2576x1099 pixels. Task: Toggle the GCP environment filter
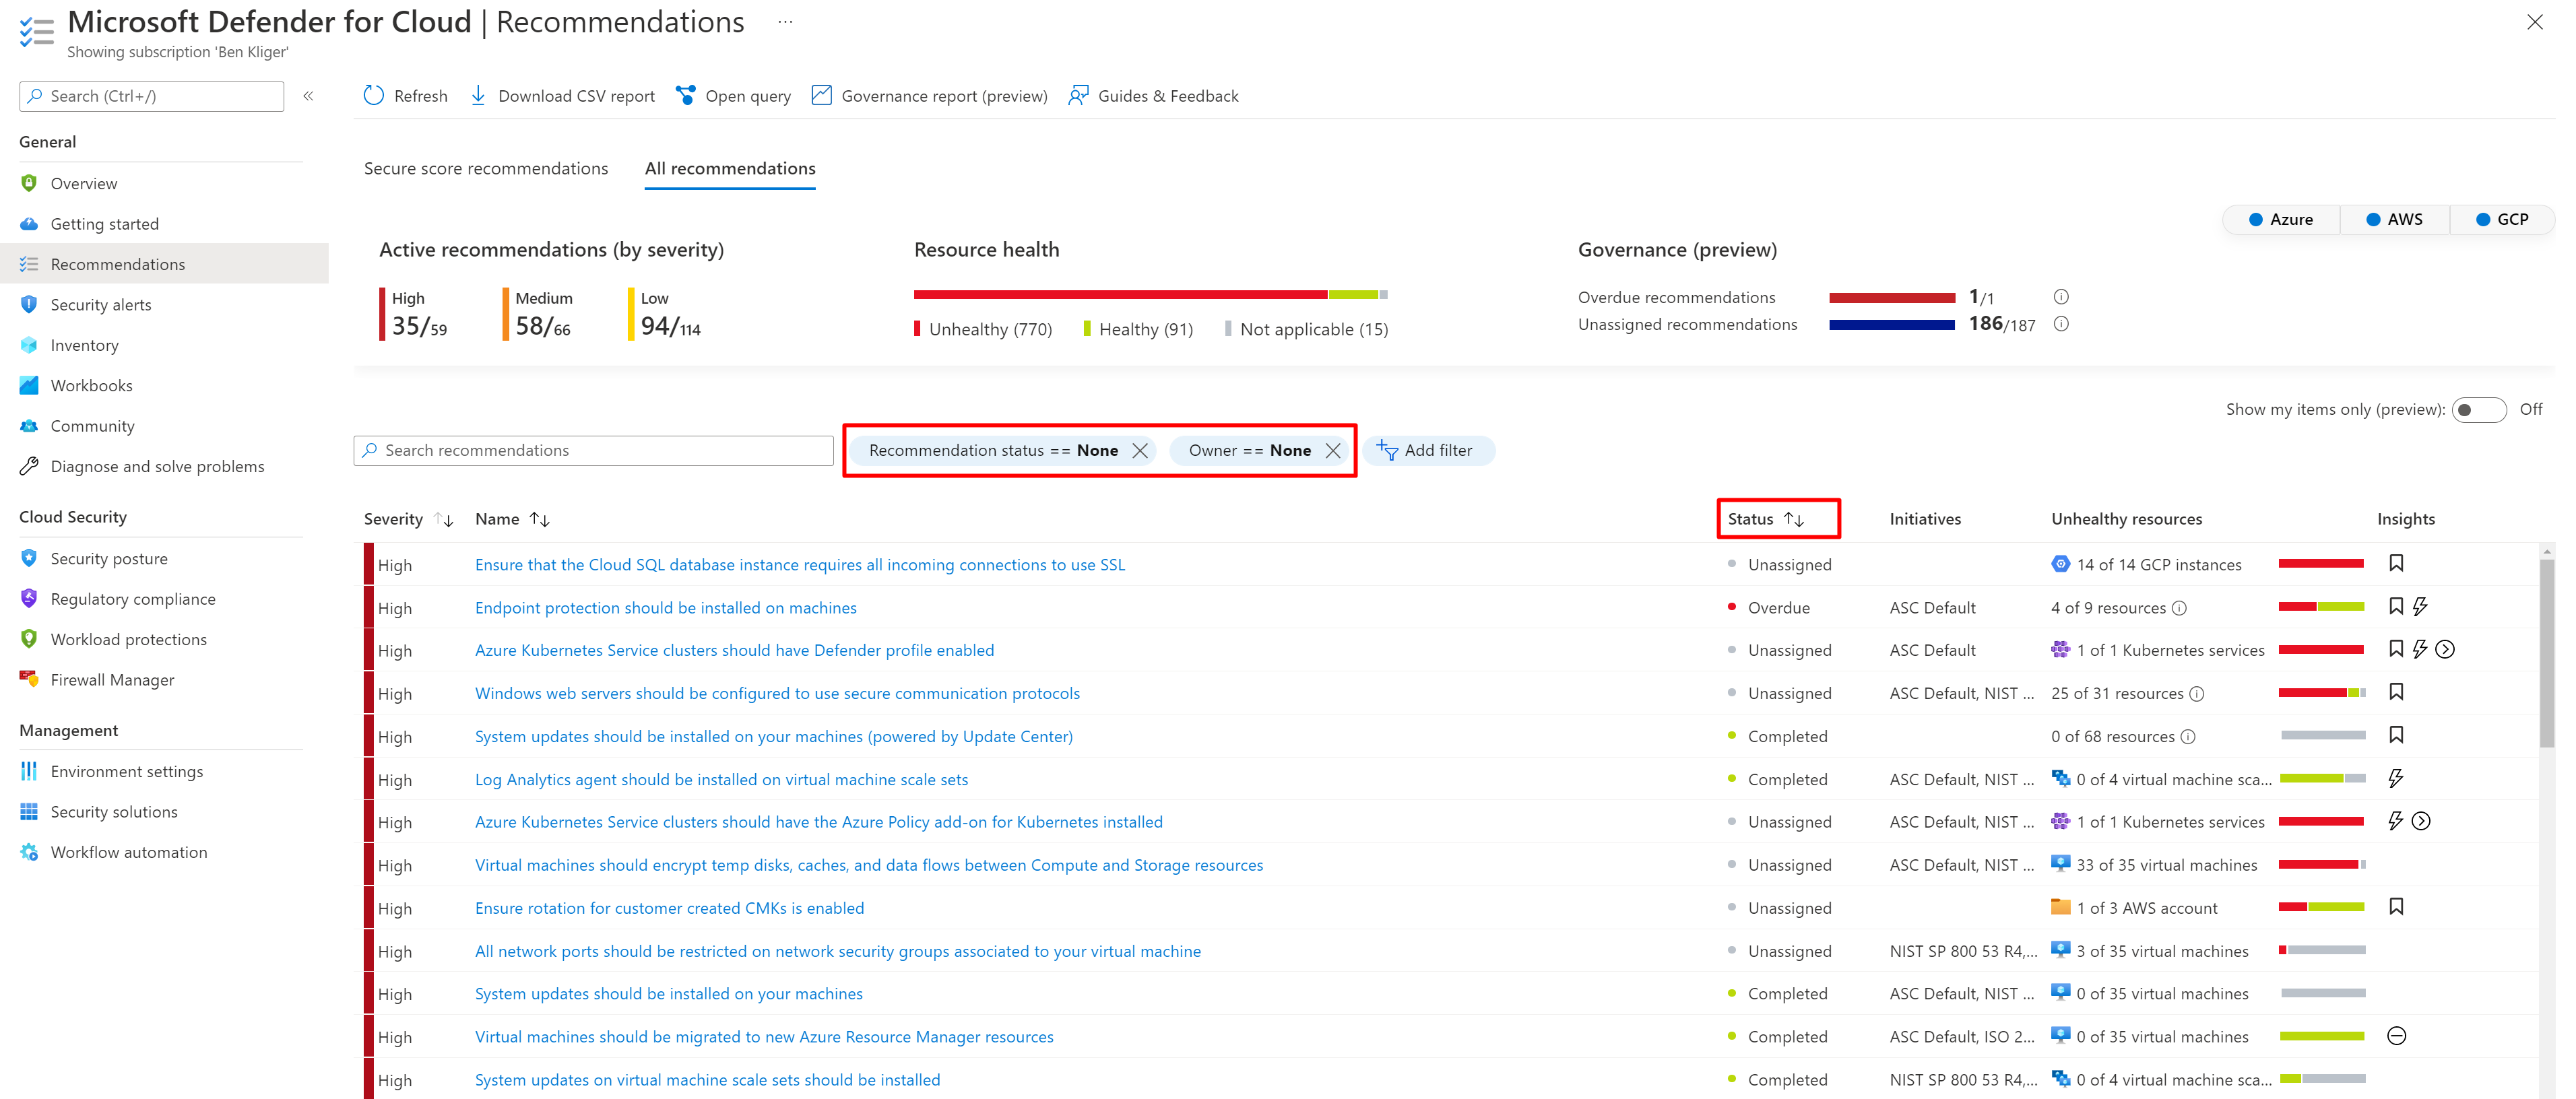tap(2501, 219)
